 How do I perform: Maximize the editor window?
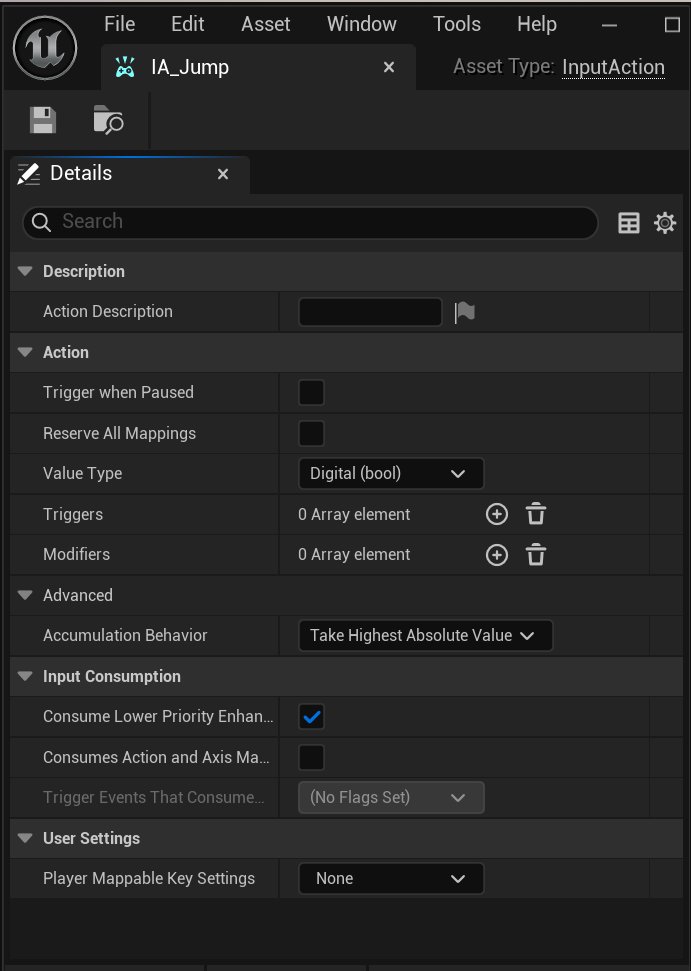tap(672, 25)
